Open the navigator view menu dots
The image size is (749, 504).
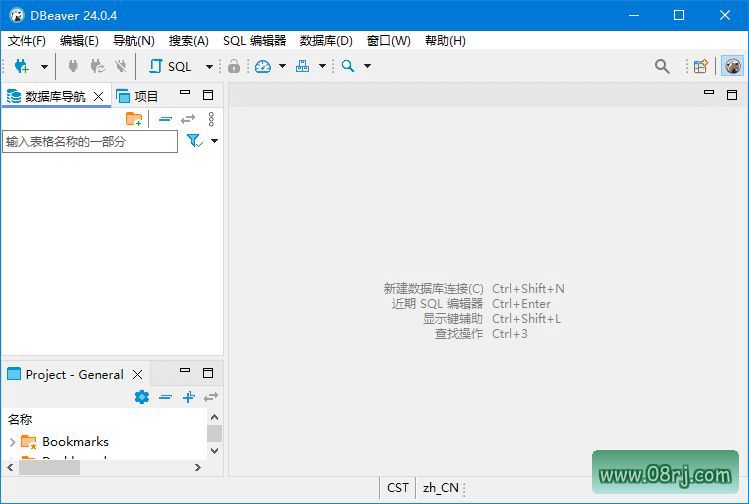(x=211, y=119)
